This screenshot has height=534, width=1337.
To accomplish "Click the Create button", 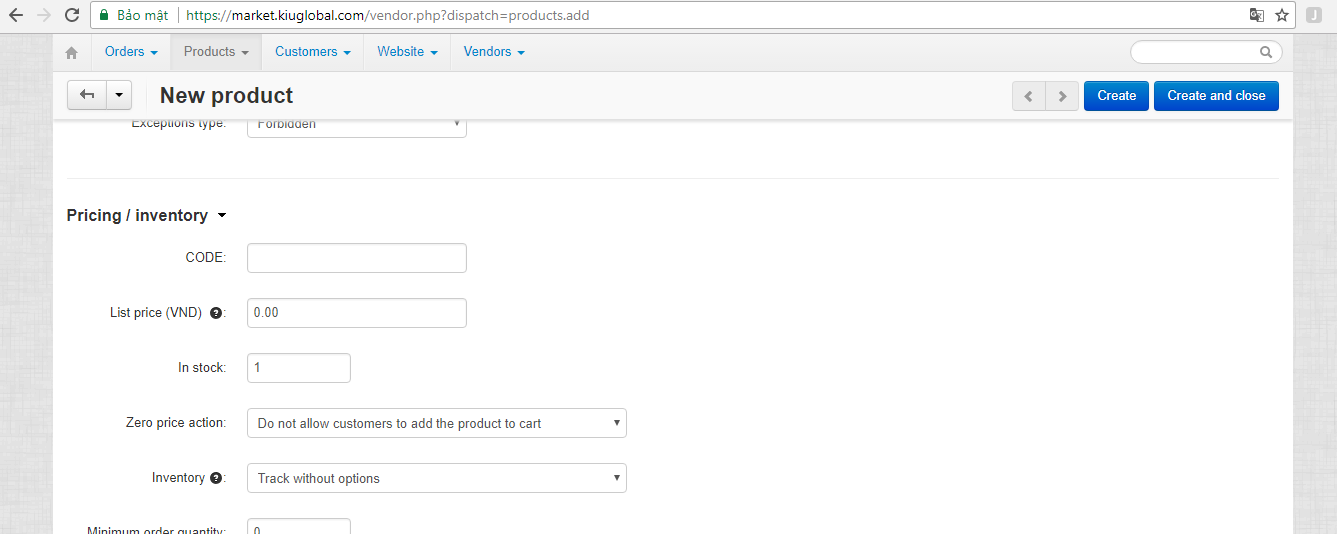I will 1116,96.
